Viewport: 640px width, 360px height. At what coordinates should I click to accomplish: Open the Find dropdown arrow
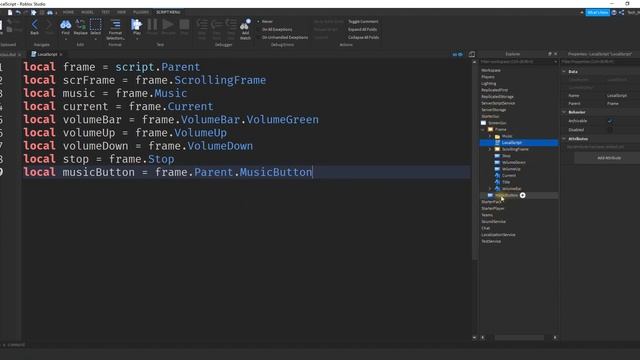click(65, 39)
